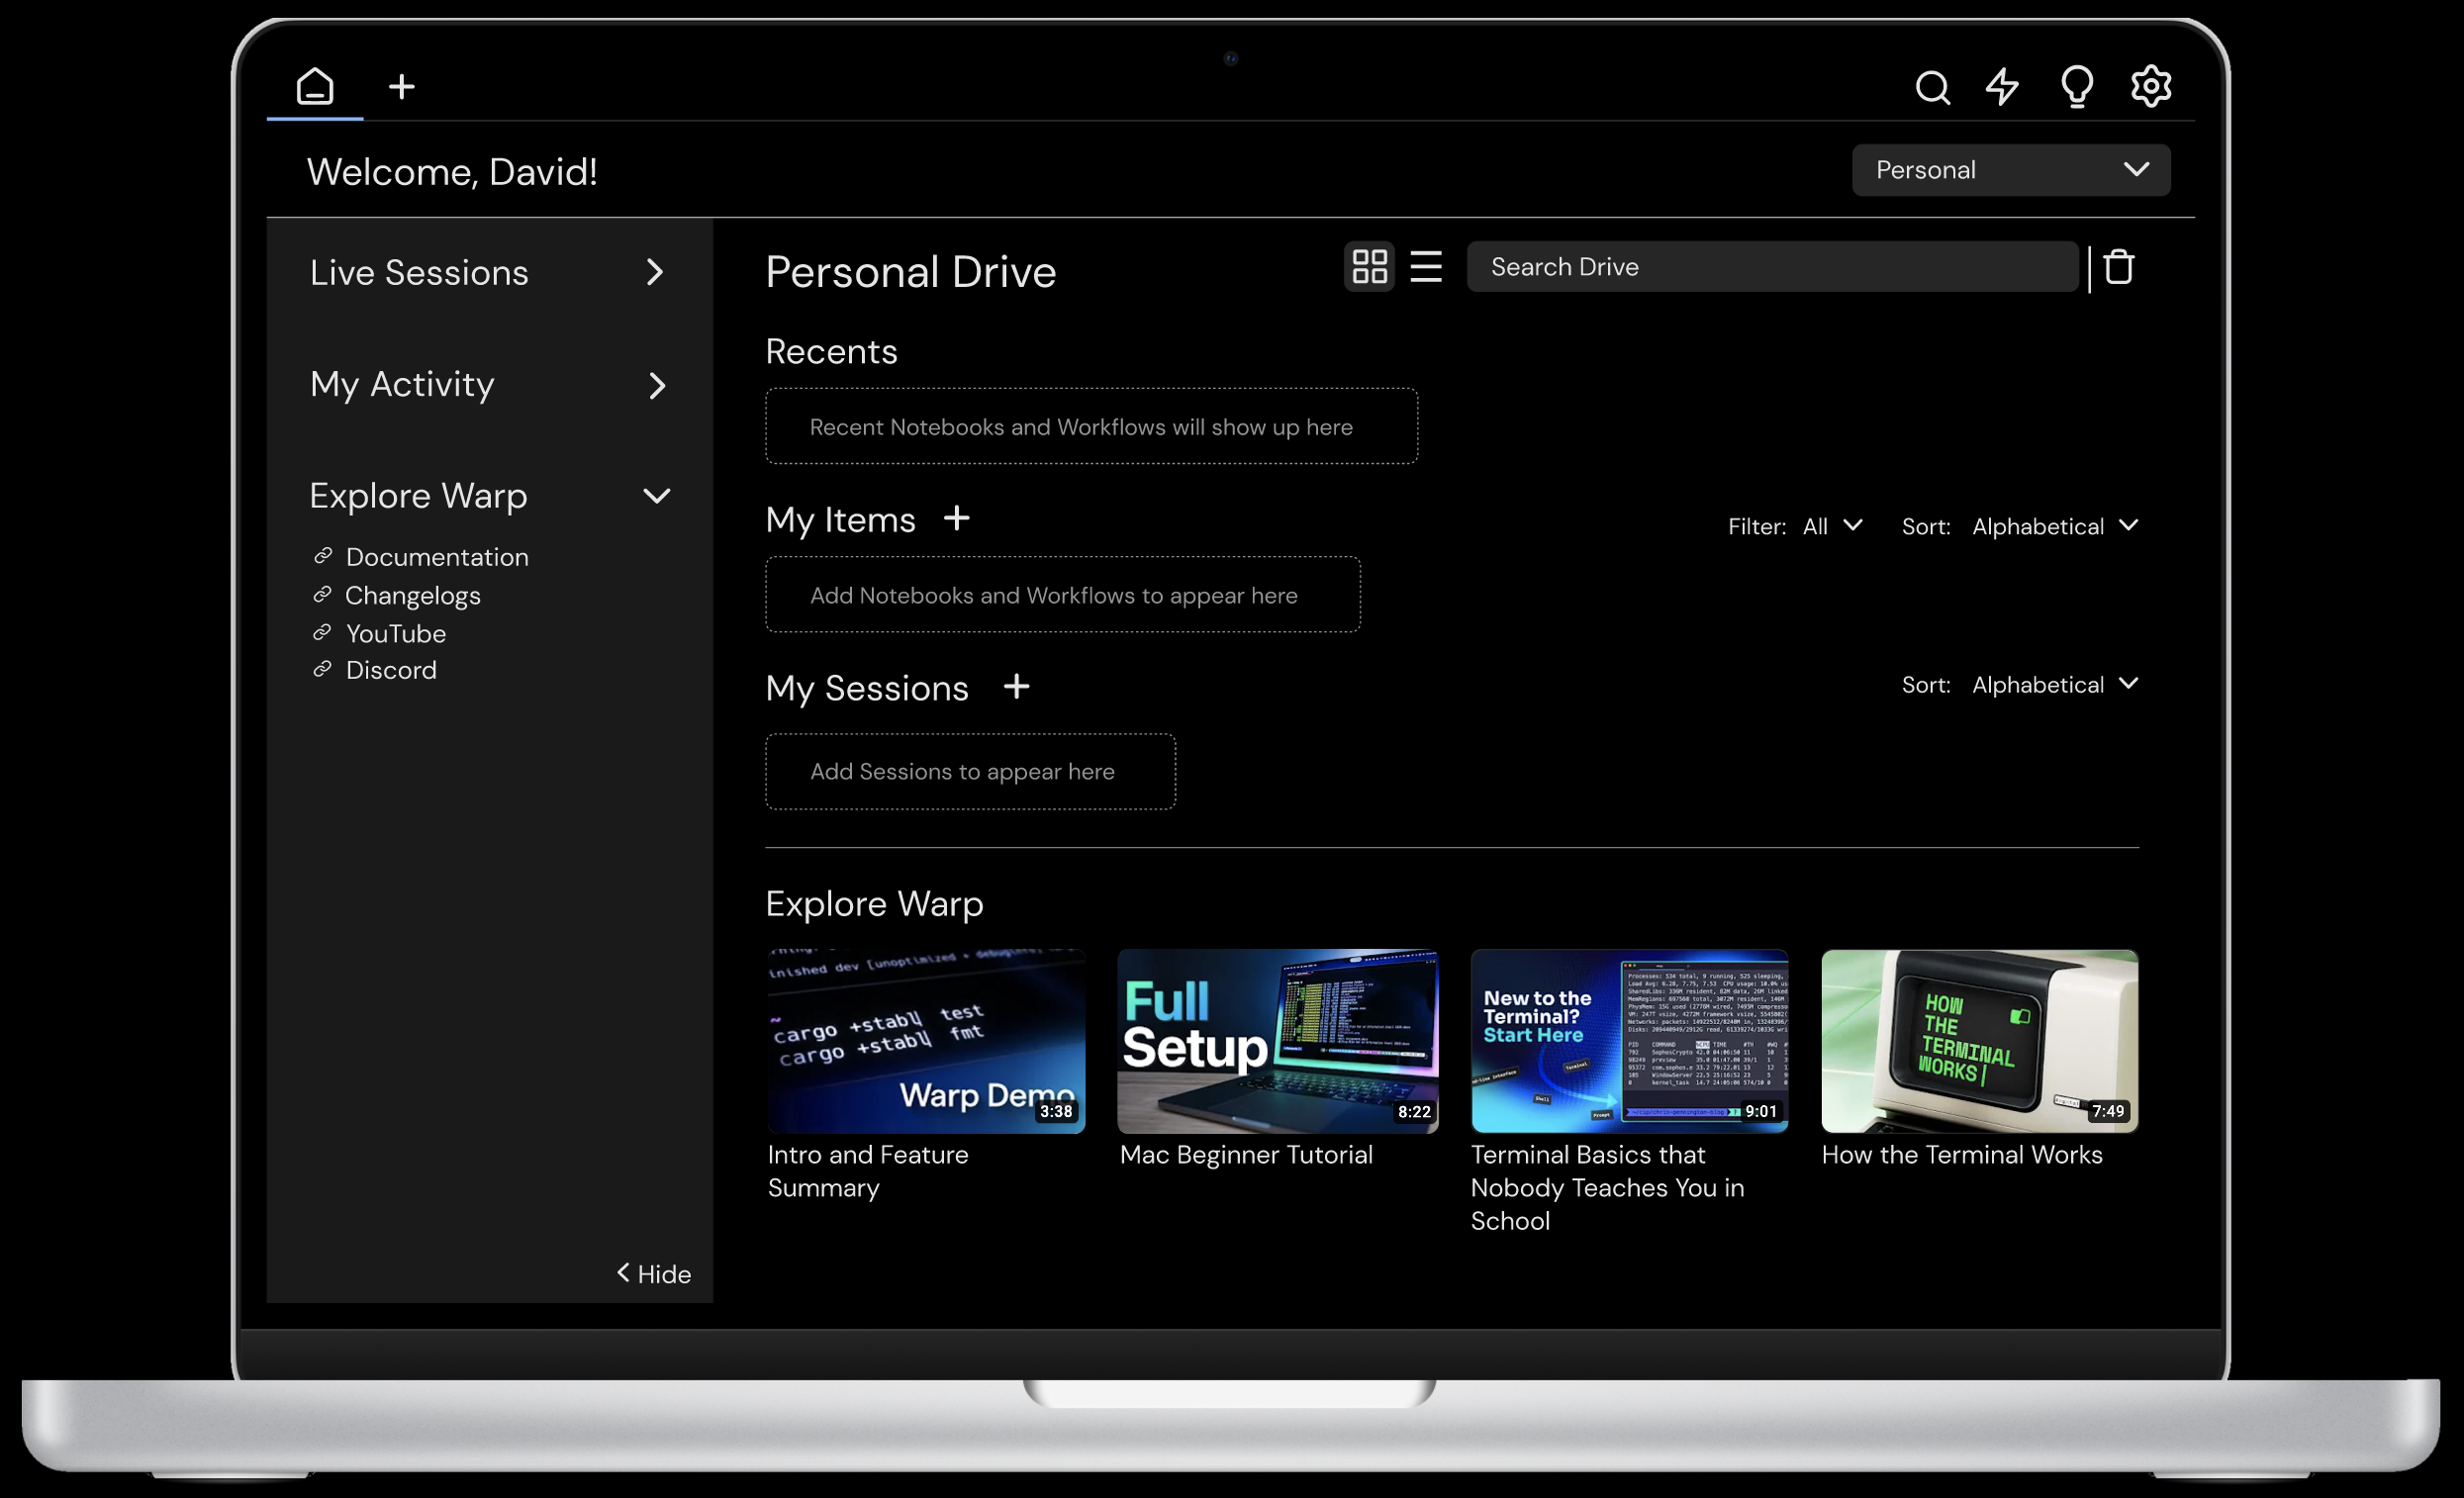Switch to grid view
Viewport: 2464px width, 1498px height.
(x=1369, y=267)
